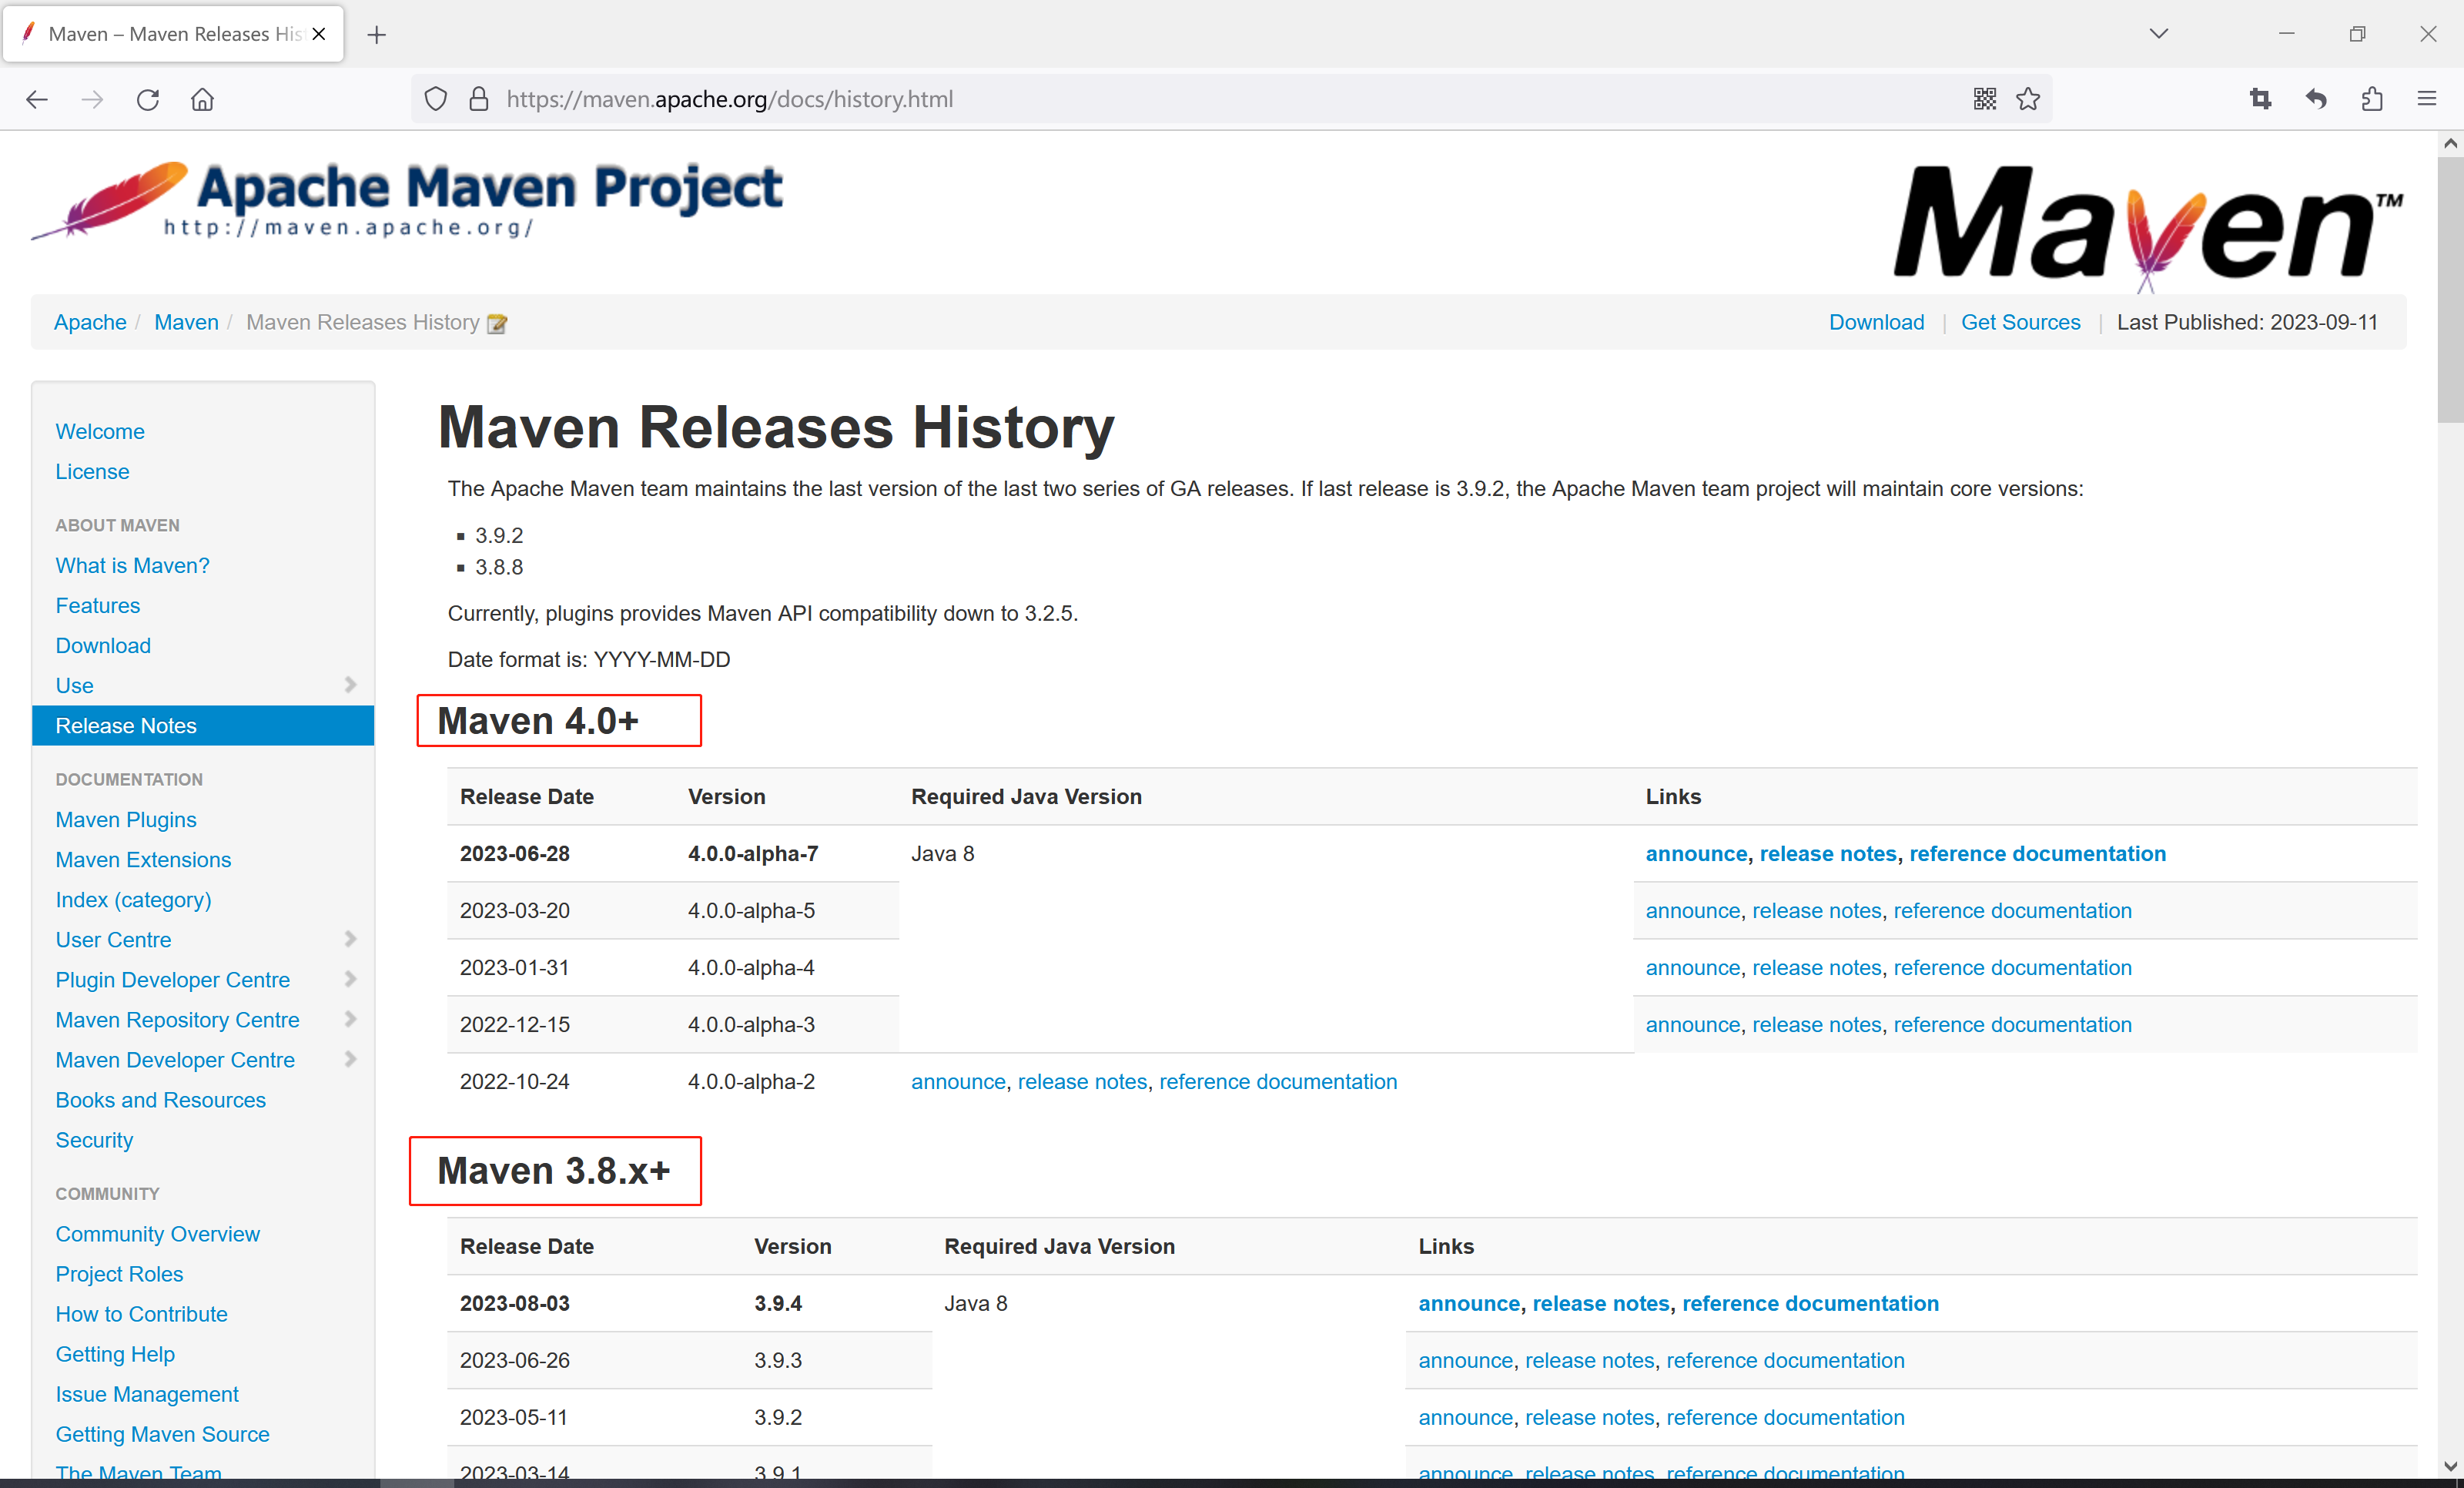Open the Security sidebar link
The image size is (2464, 1488).
pyautogui.click(x=94, y=1139)
